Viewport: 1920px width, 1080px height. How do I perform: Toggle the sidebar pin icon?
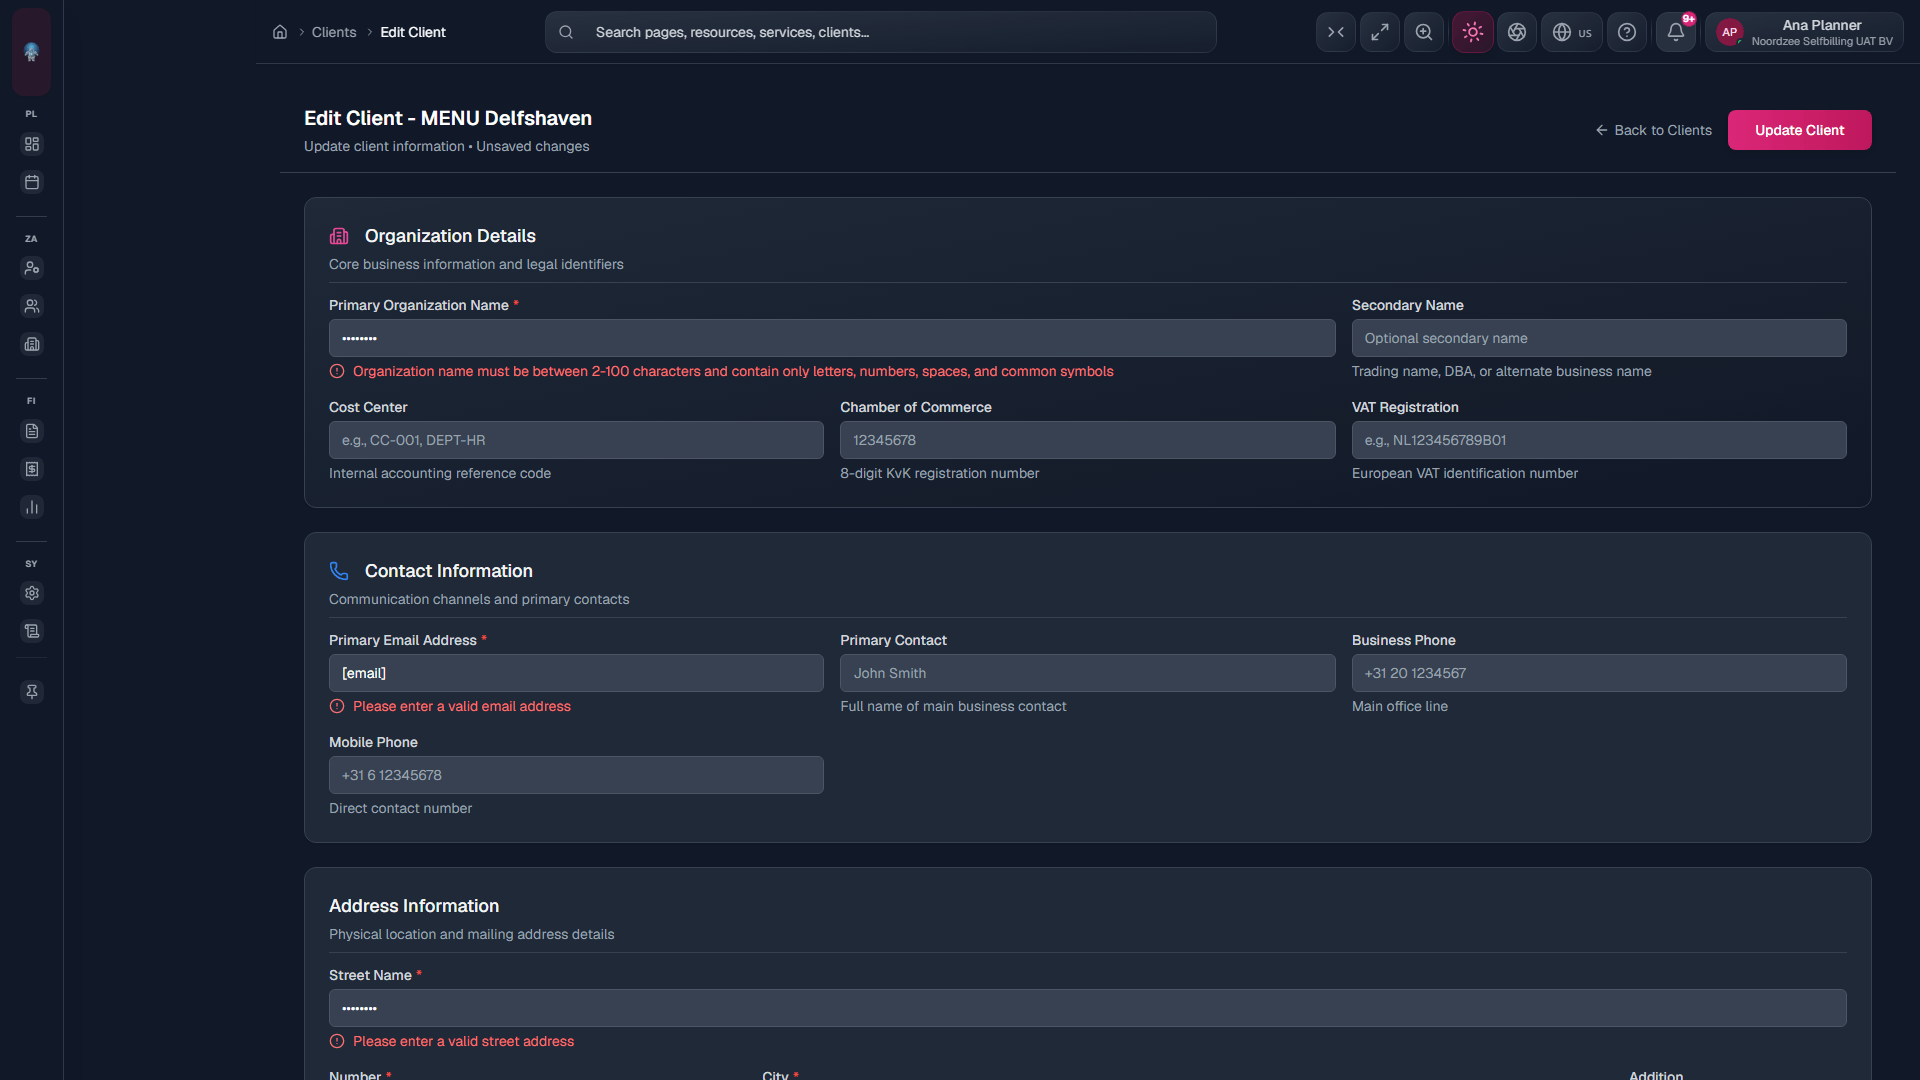32,692
